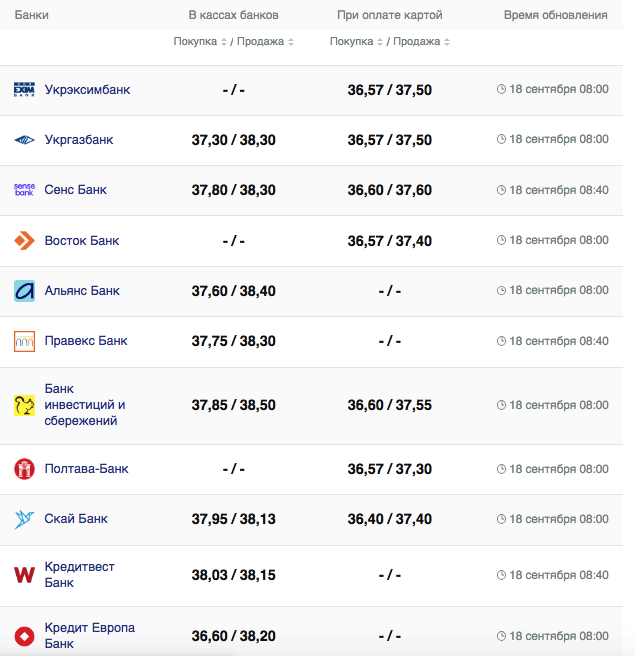
Task: Sort by Покупка in card payment column
Action: tap(356, 42)
